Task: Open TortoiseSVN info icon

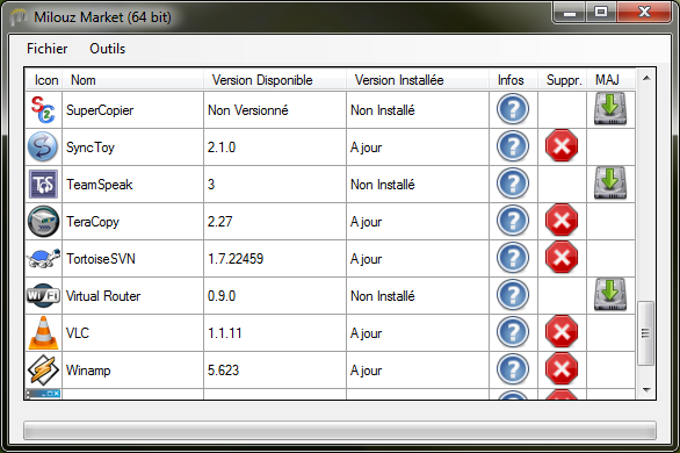Action: click(x=513, y=258)
